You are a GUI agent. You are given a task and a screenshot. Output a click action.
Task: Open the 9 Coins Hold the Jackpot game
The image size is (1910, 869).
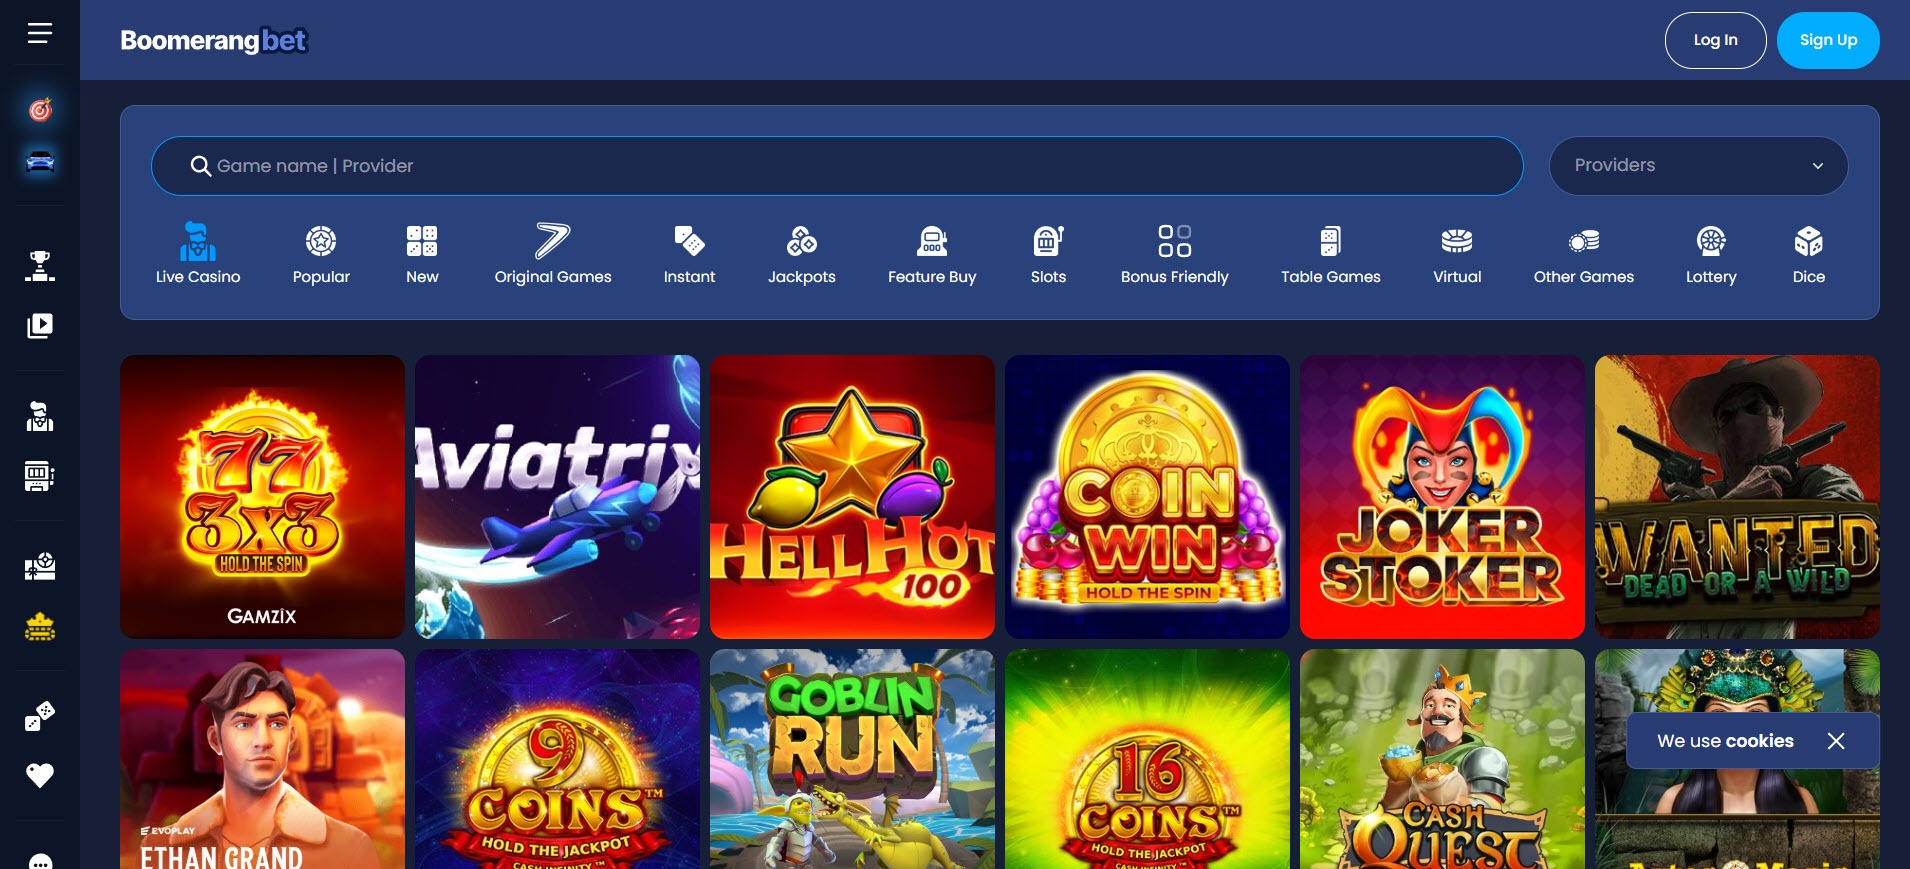557,759
